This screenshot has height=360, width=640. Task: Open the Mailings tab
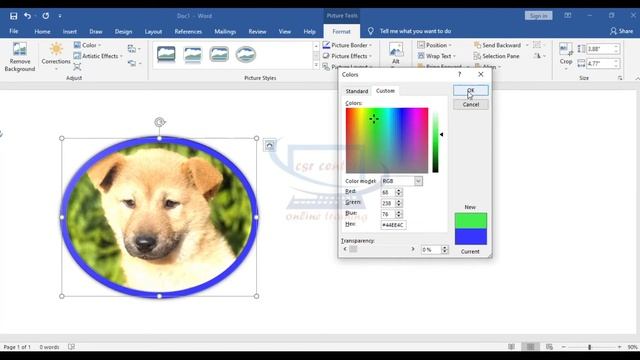225,31
